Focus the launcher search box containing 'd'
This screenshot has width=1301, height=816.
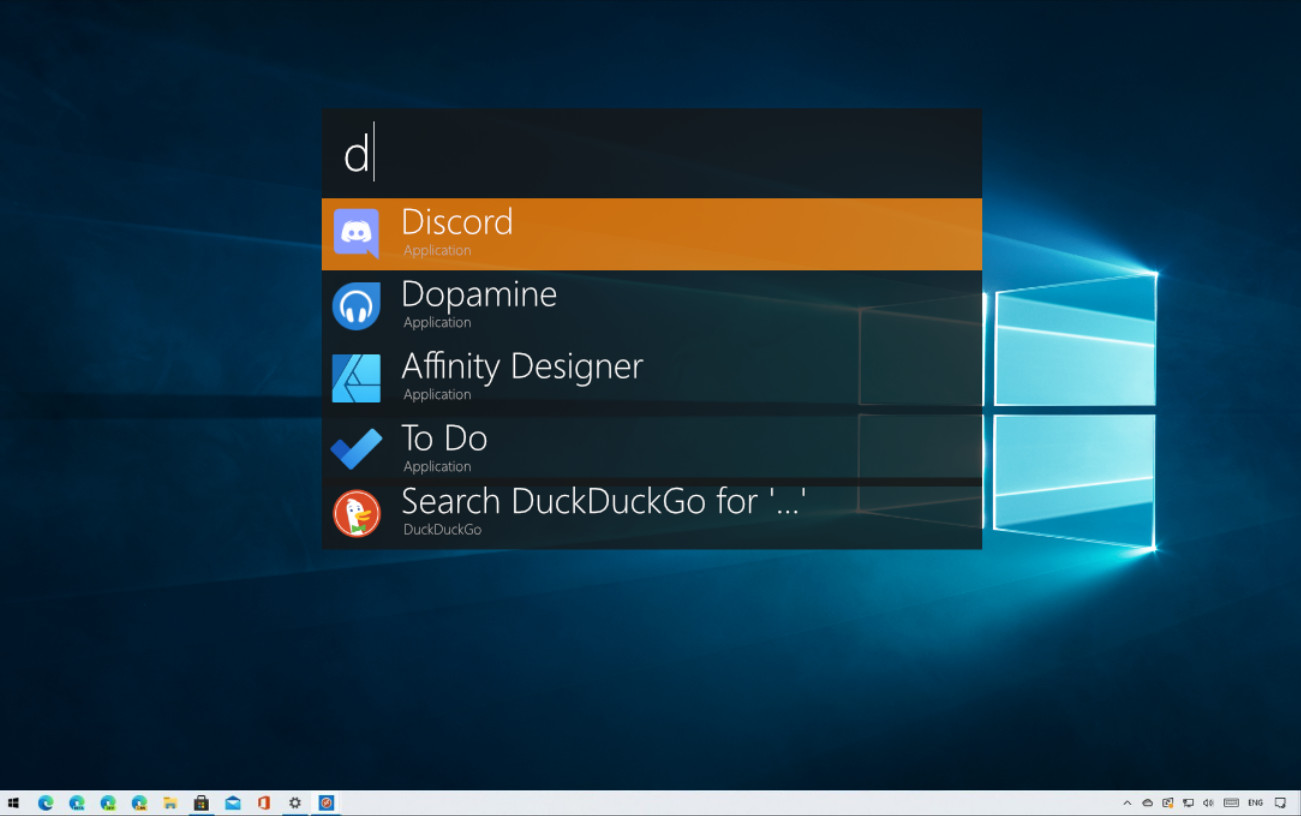[x=651, y=154]
